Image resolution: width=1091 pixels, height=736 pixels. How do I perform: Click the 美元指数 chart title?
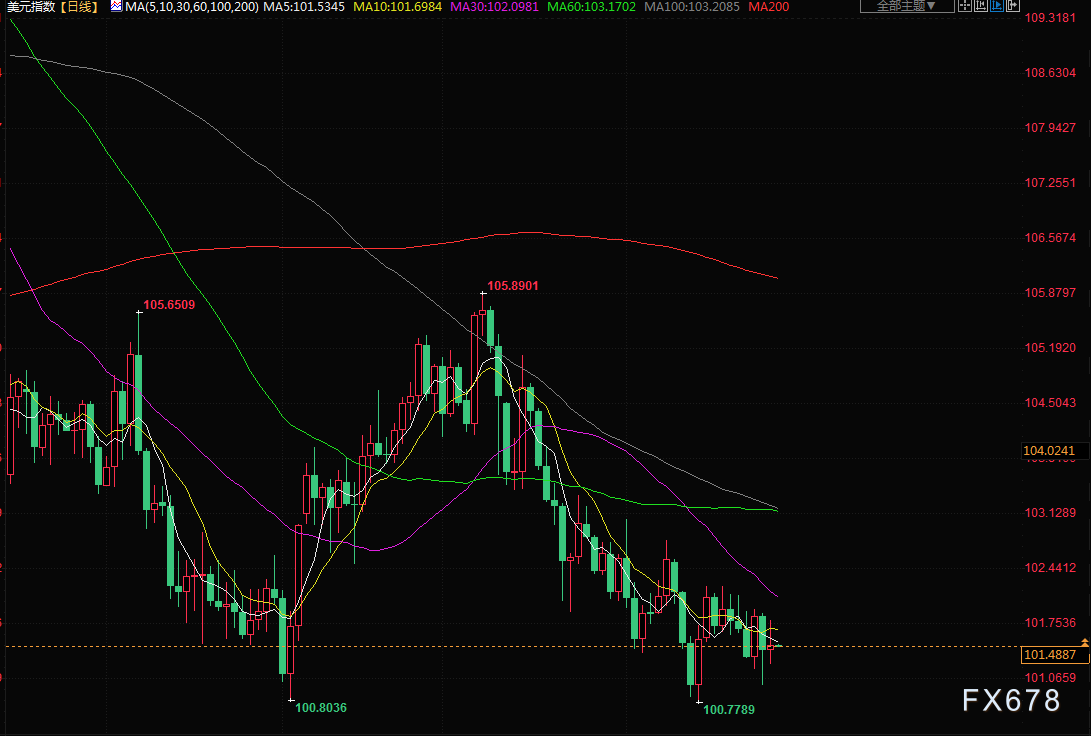tap(30, 6)
